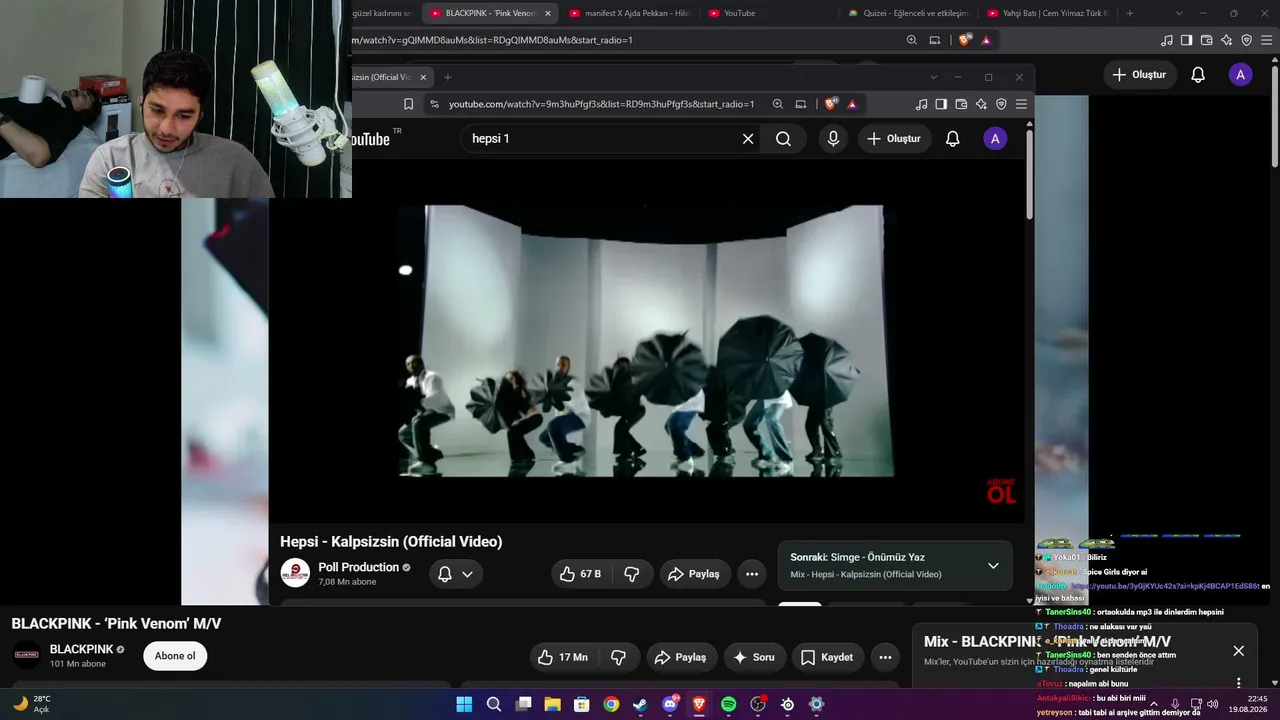
Task: Like the Kalpsizsin video (67 B)
Action: 580,574
